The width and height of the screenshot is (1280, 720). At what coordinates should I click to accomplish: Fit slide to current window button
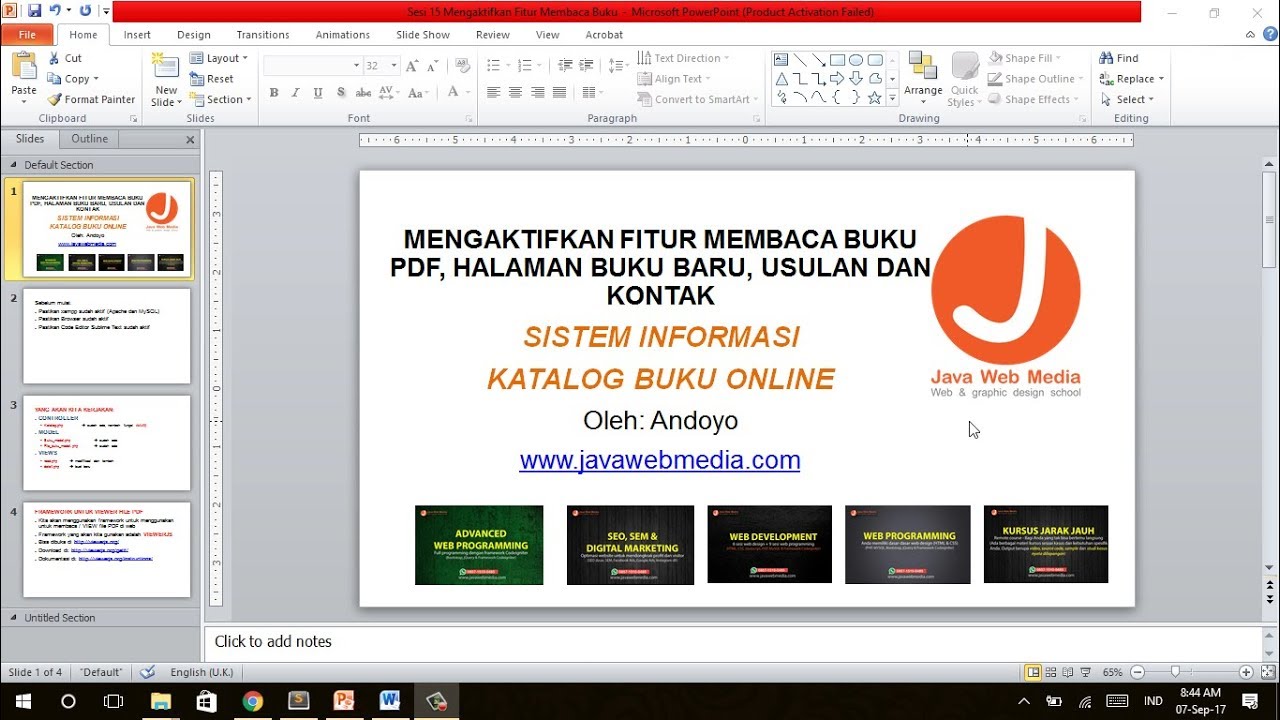click(x=1266, y=672)
